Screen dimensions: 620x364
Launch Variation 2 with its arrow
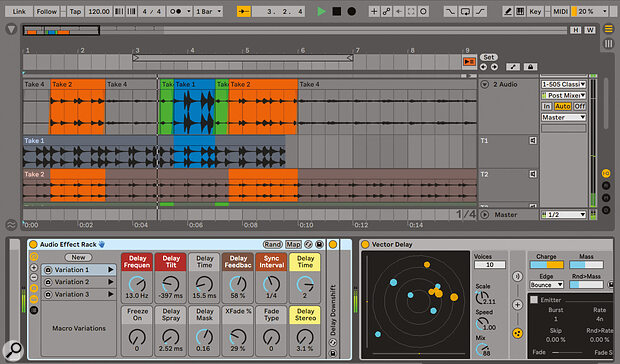(x=110, y=282)
